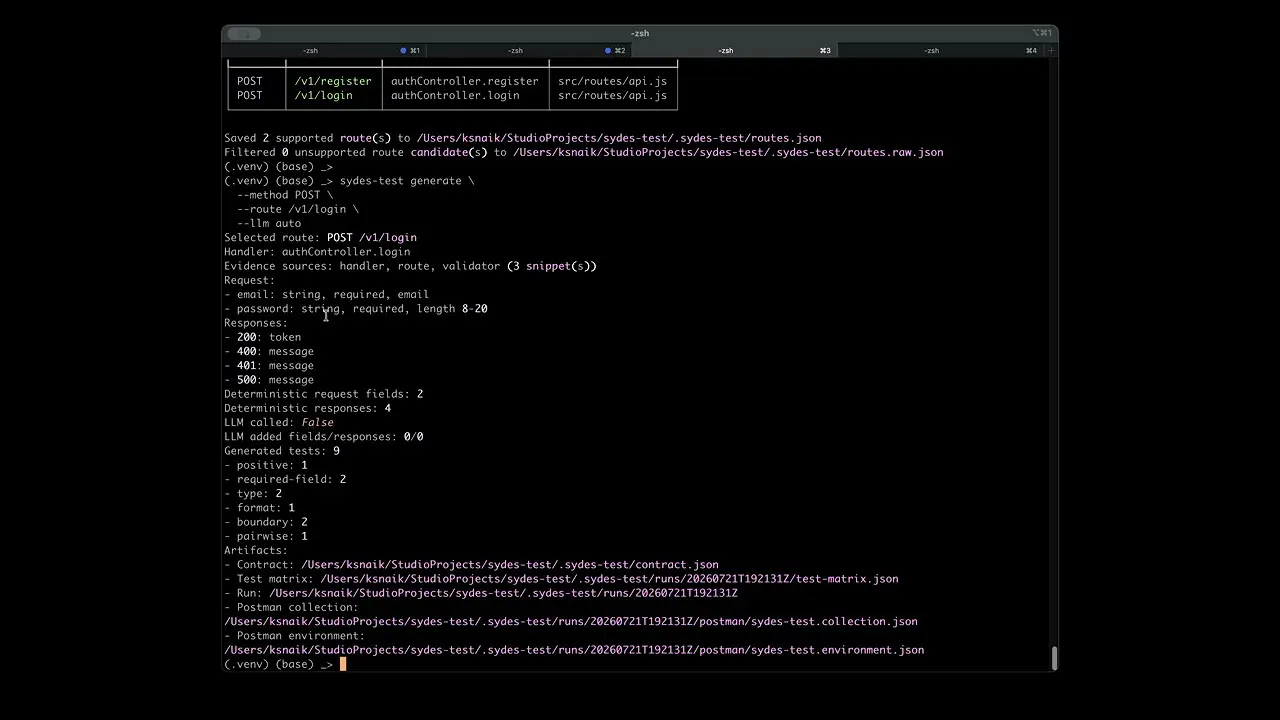Click authController.register in the table

464,81
